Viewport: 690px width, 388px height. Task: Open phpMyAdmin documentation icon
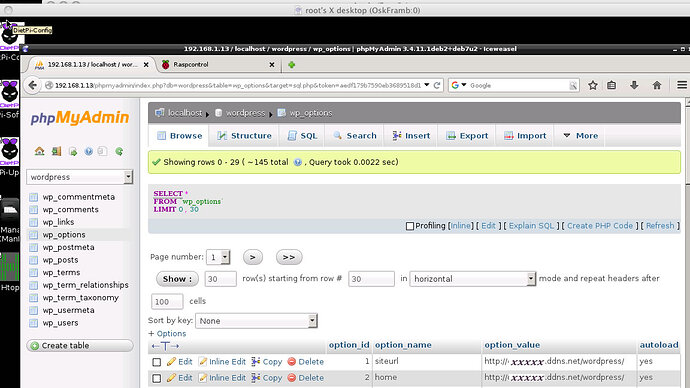[x=88, y=151]
